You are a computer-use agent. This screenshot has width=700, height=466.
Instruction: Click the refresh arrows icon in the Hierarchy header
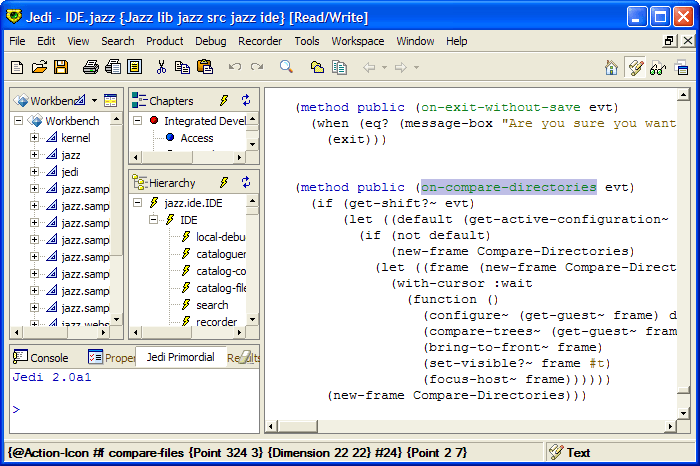coord(246,182)
